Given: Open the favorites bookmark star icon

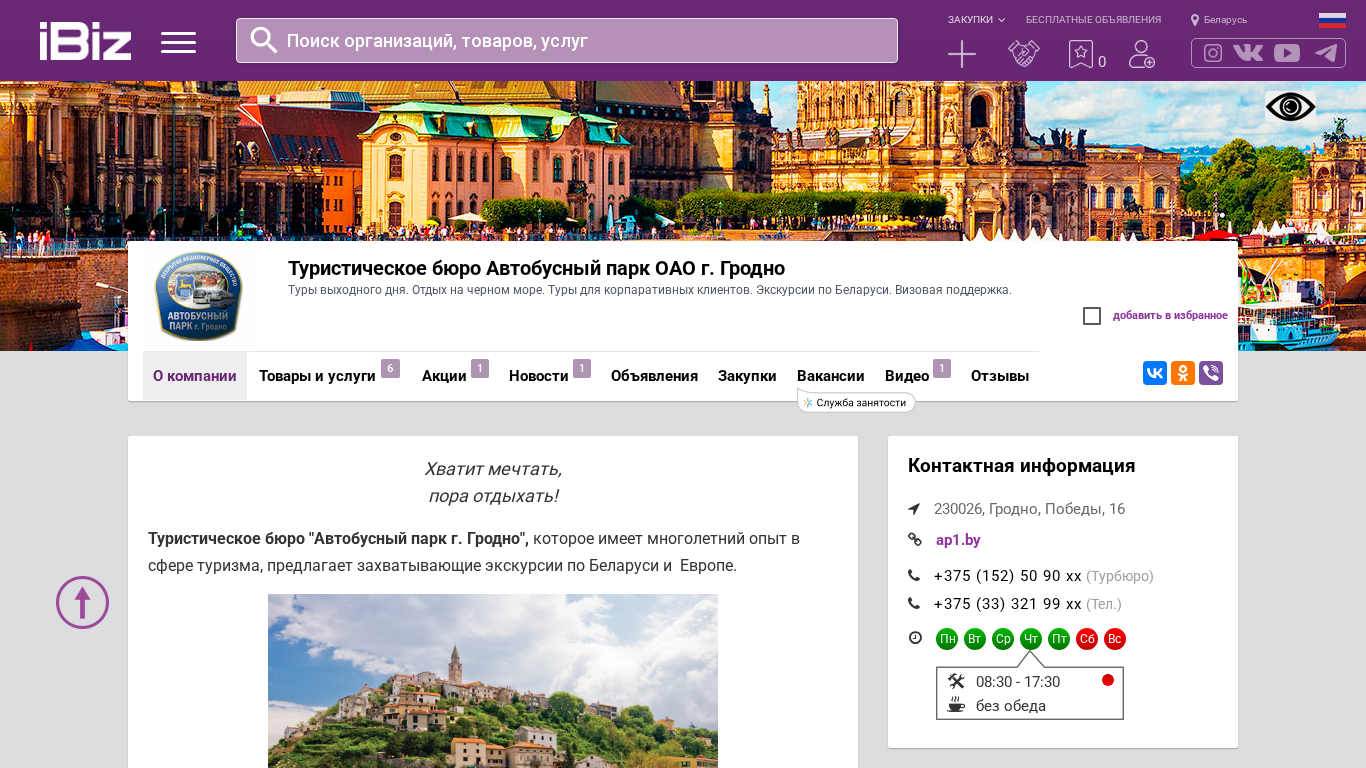Looking at the screenshot, I should click(x=1081, y=54).
